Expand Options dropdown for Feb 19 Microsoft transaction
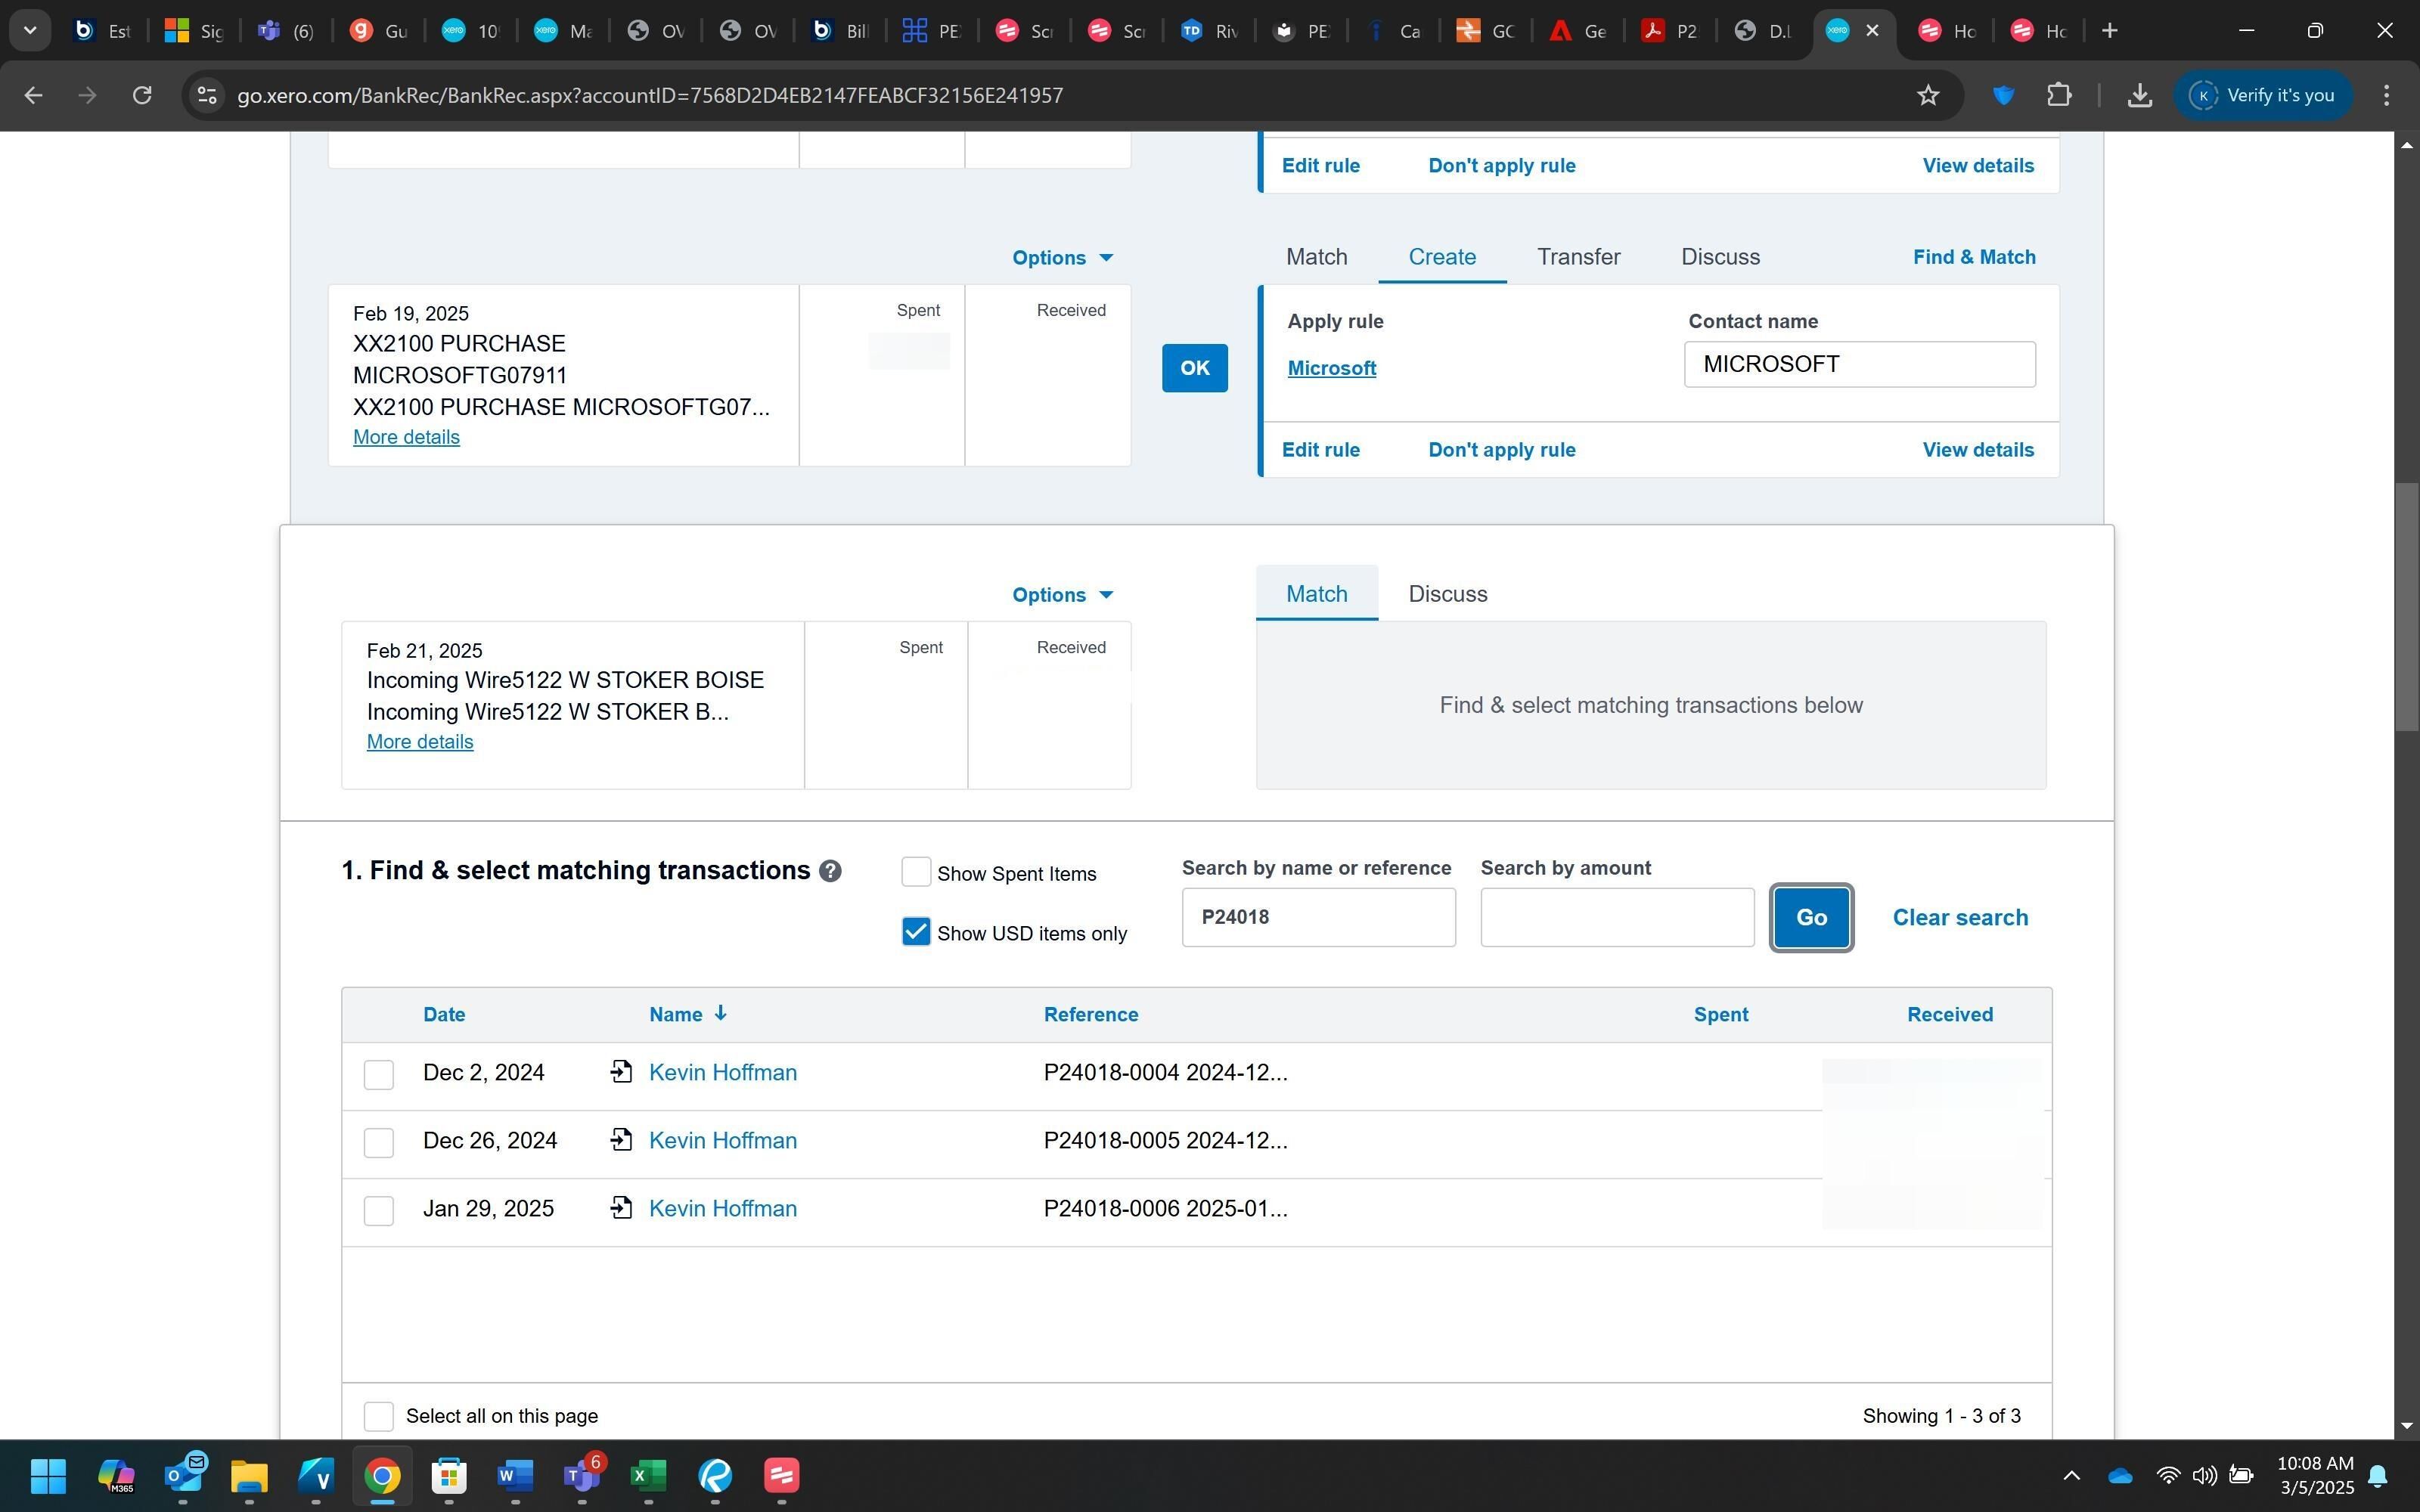This screenshot has width=2420, height=1512. tap(1062, 258)
